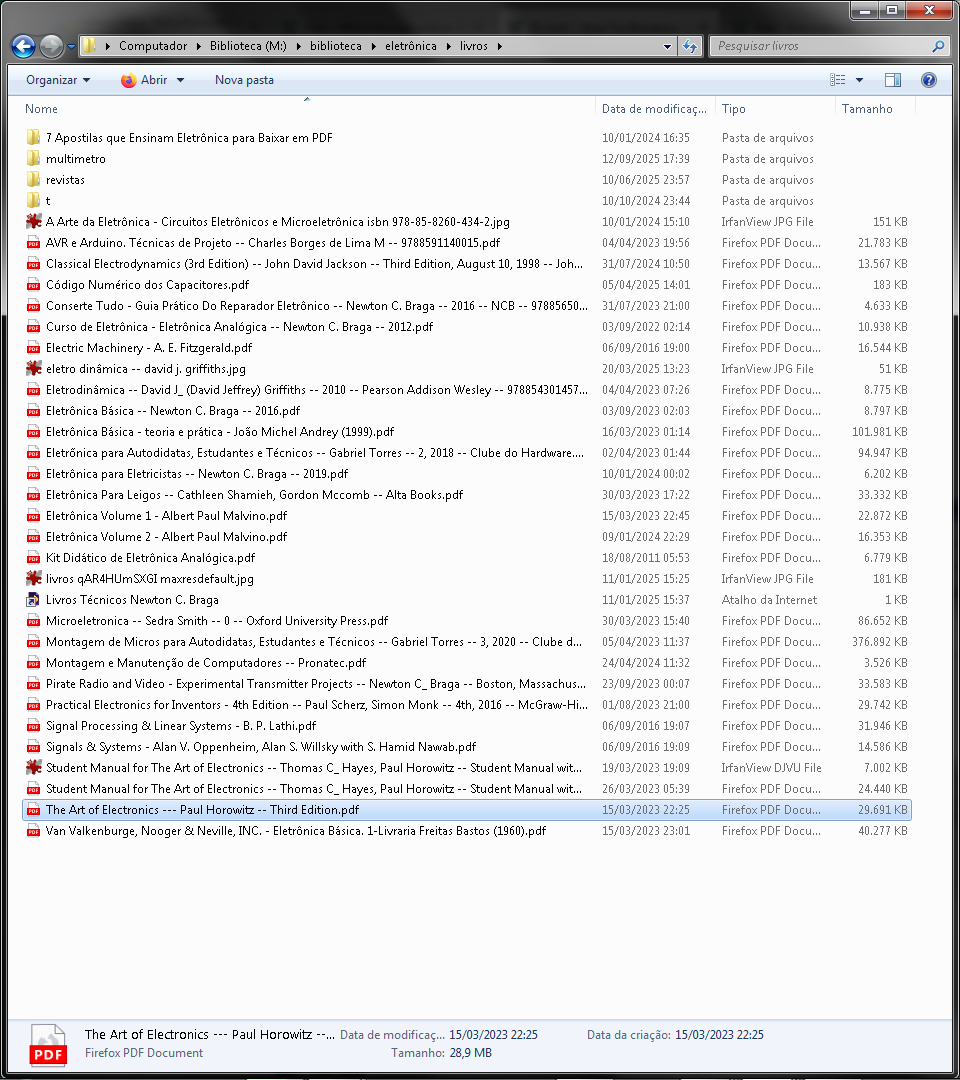Navigate to biblioteca in the breadcrumb
960x1080 pixels.
tap(335, 46)
